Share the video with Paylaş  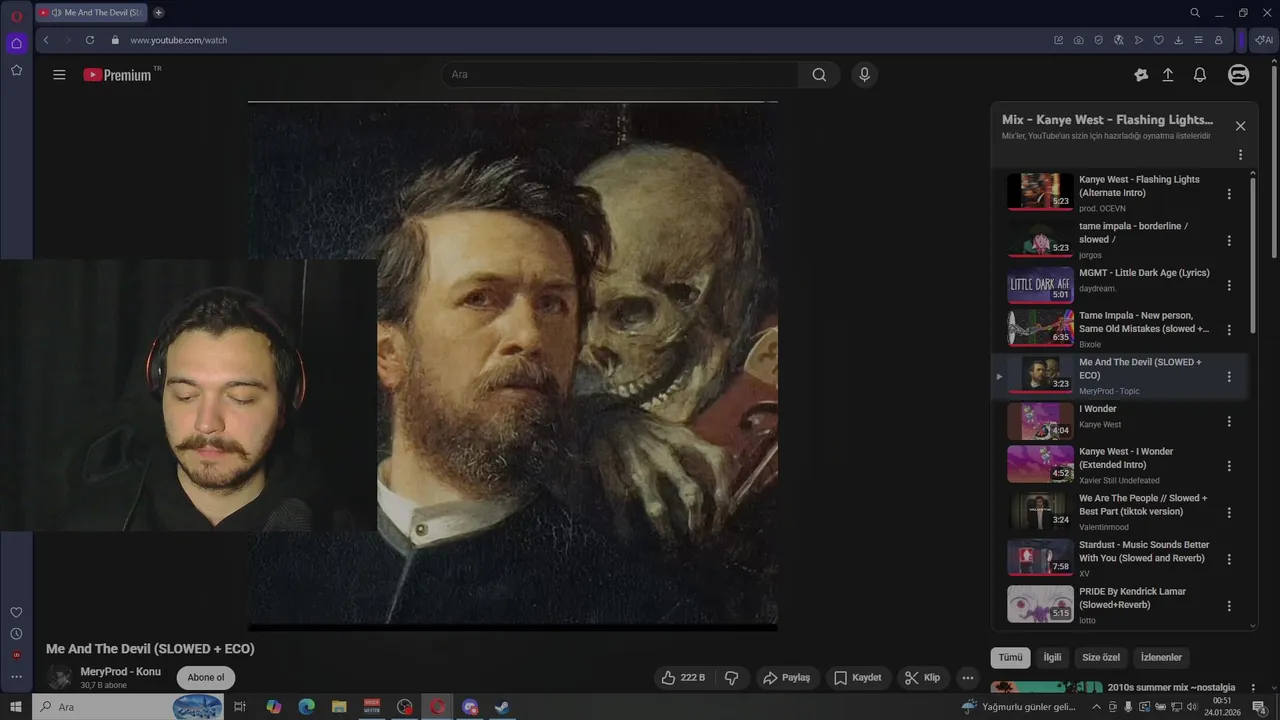tap(786, 678)
